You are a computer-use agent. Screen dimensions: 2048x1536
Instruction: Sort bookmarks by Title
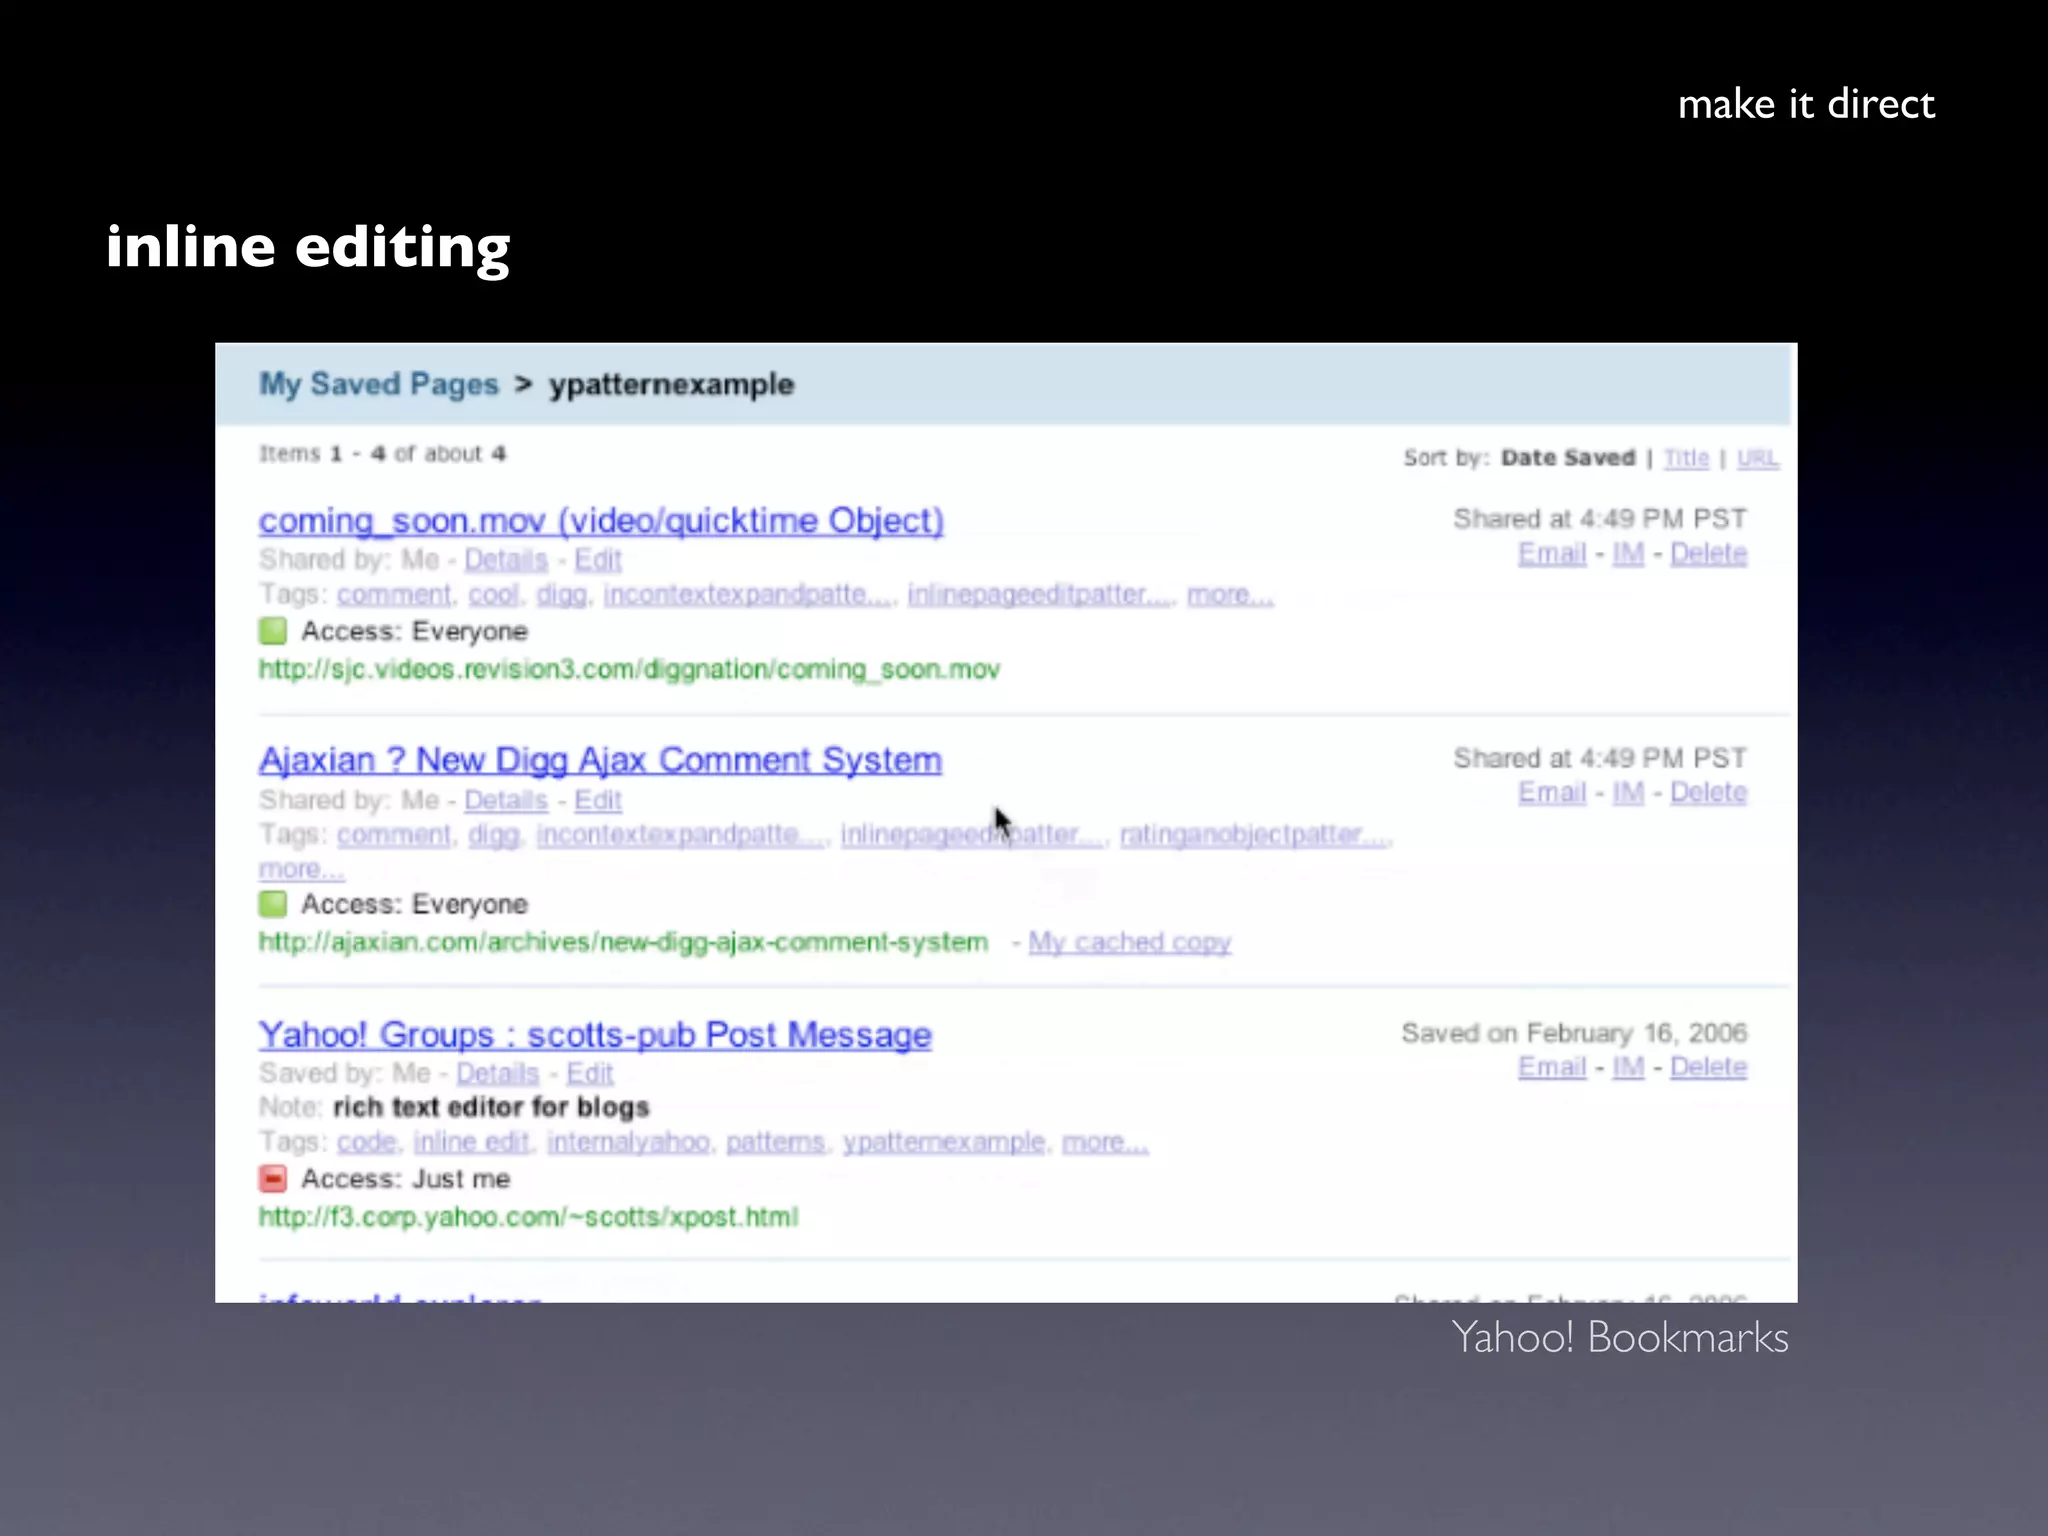pyautogui.click(x=1686, y=458)
